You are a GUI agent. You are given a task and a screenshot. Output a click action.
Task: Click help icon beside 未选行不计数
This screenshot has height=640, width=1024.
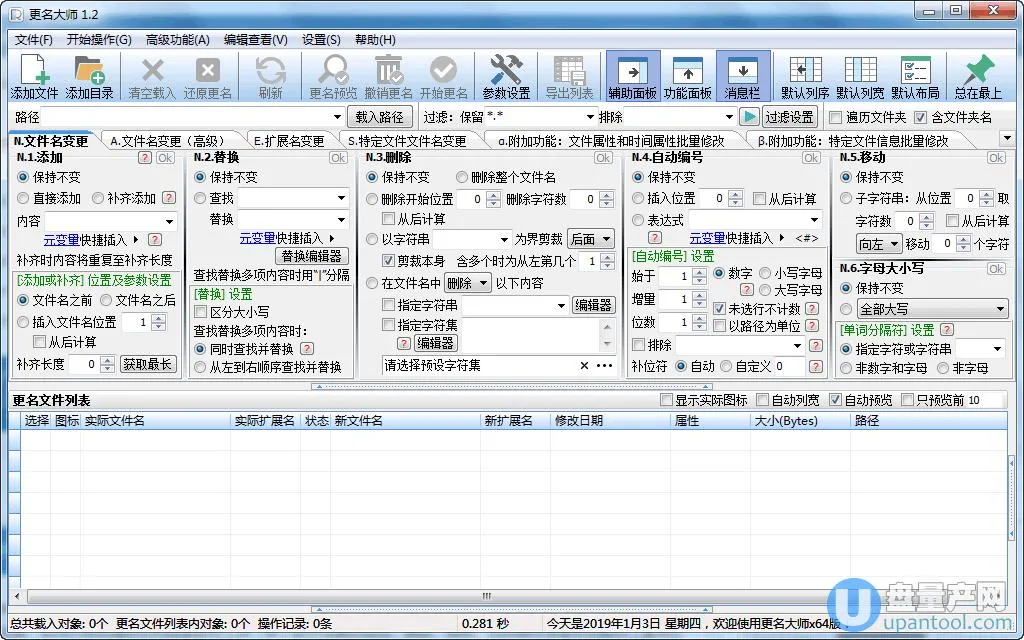coord(812,308)
